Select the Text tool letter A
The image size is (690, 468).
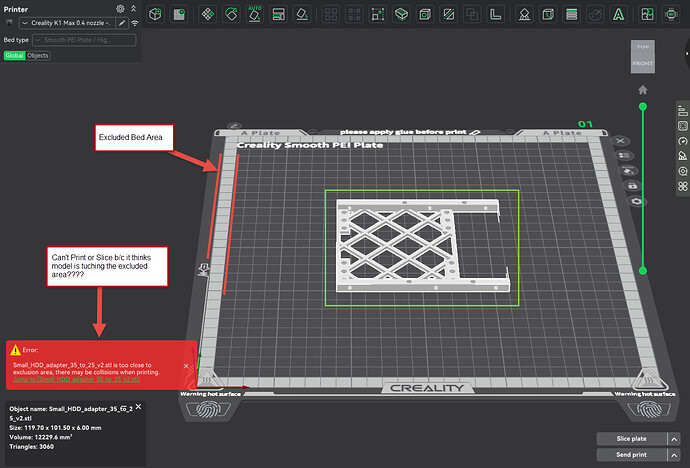point(619,14)
